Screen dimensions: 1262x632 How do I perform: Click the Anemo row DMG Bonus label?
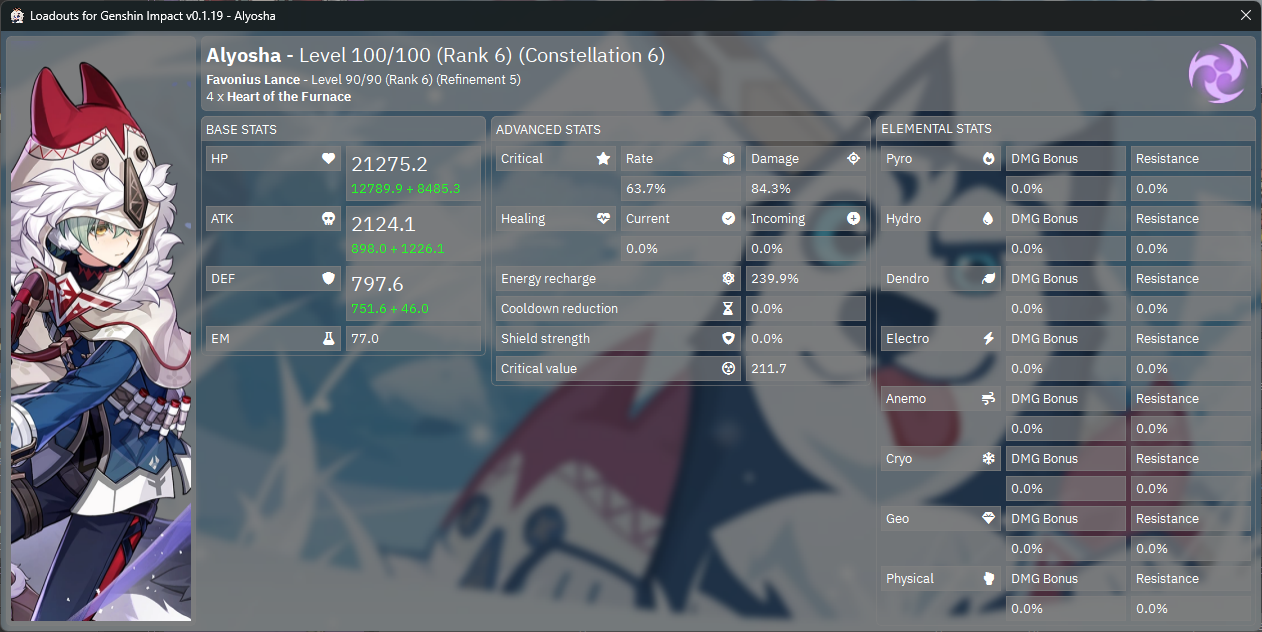click(x=1066, y=399)
